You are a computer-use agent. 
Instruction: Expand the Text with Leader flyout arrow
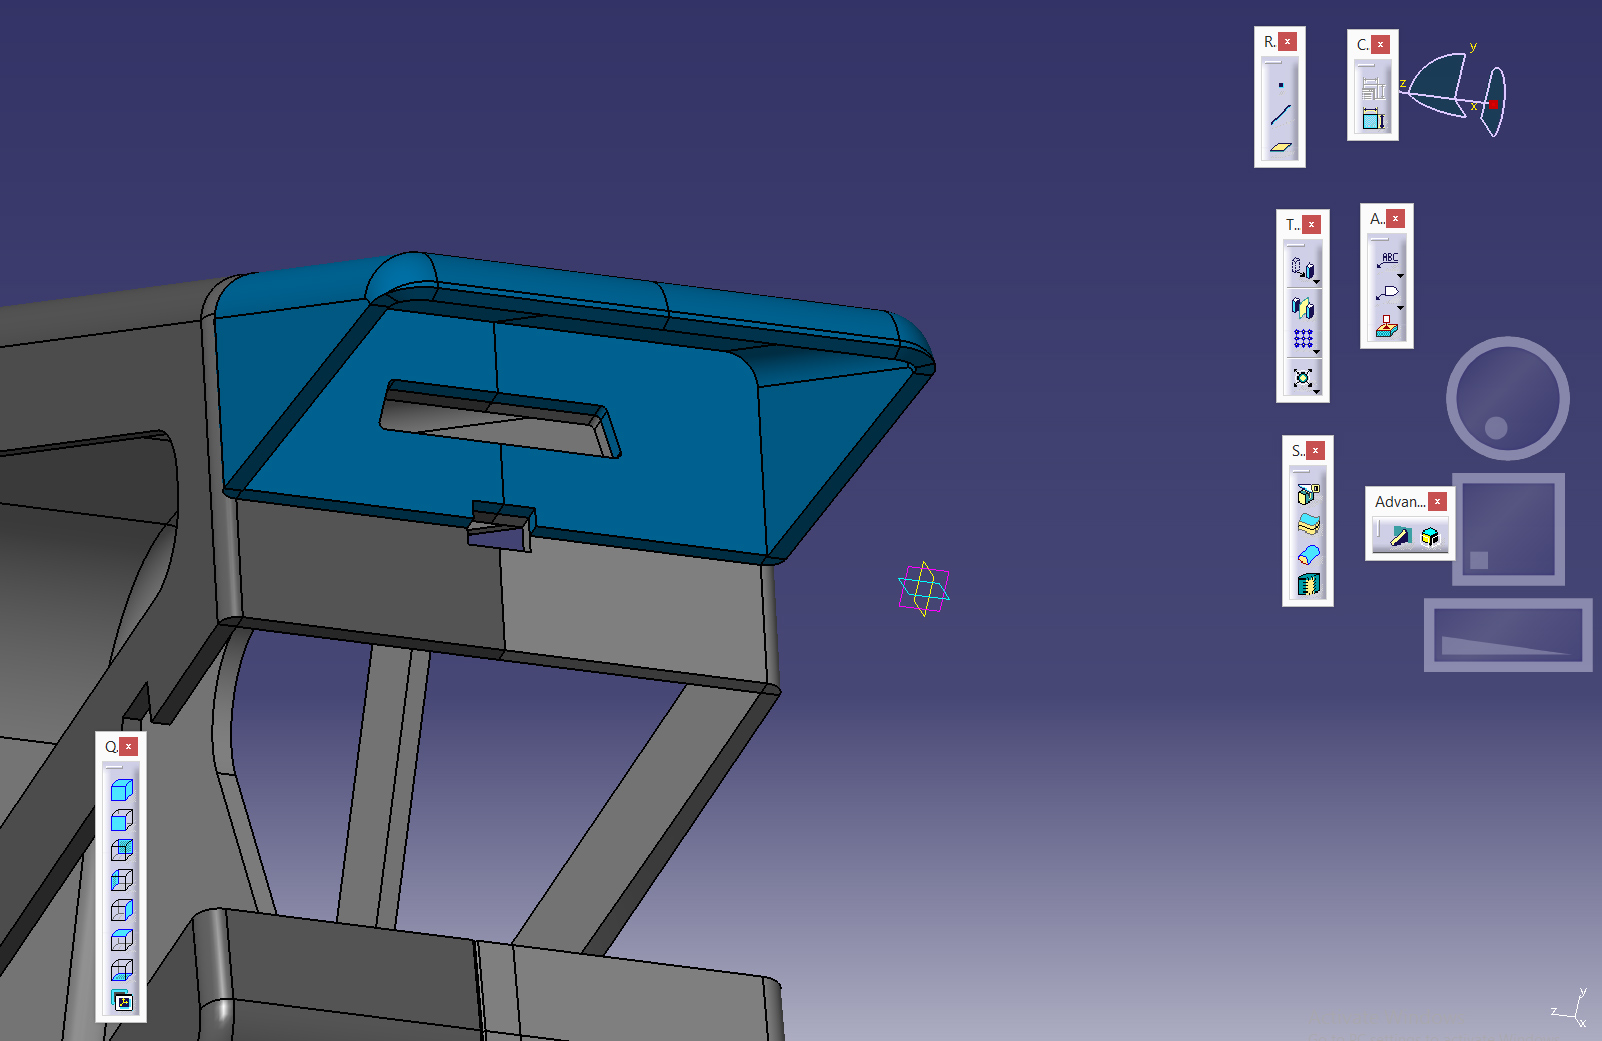click(x=1400, y=276)
